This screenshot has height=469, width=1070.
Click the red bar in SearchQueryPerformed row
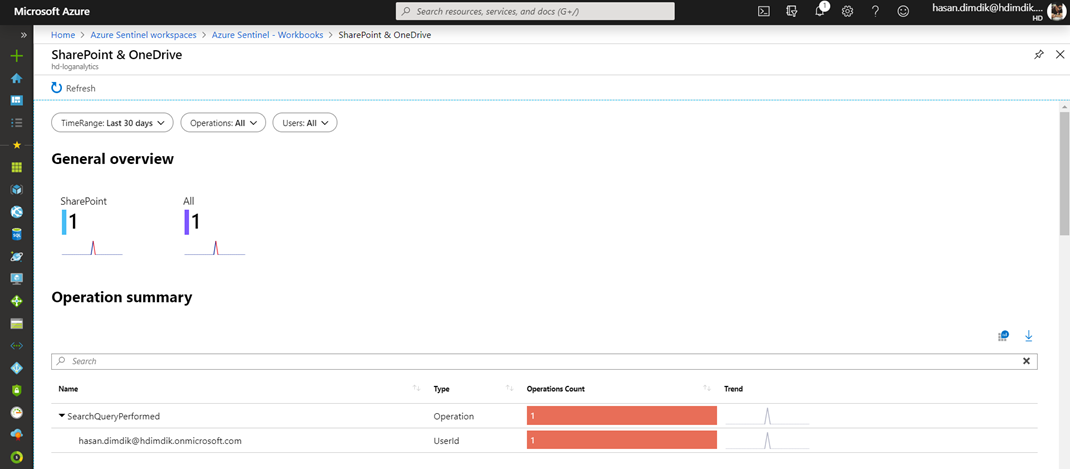click(x=622, y=416)
